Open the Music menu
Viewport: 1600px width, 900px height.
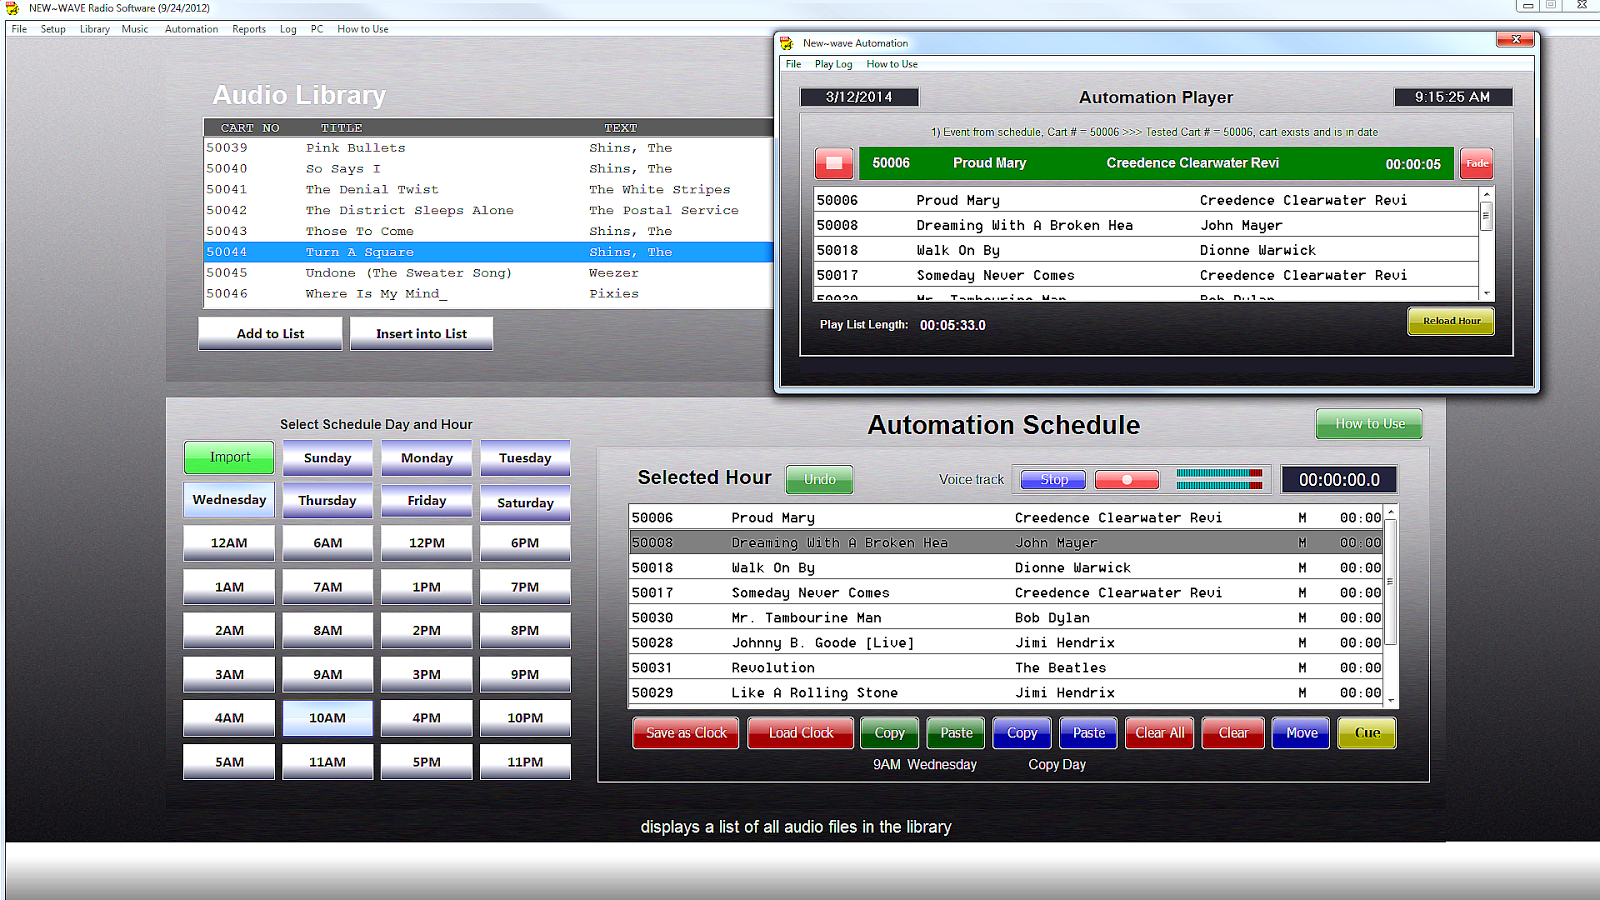click(135, 29)
